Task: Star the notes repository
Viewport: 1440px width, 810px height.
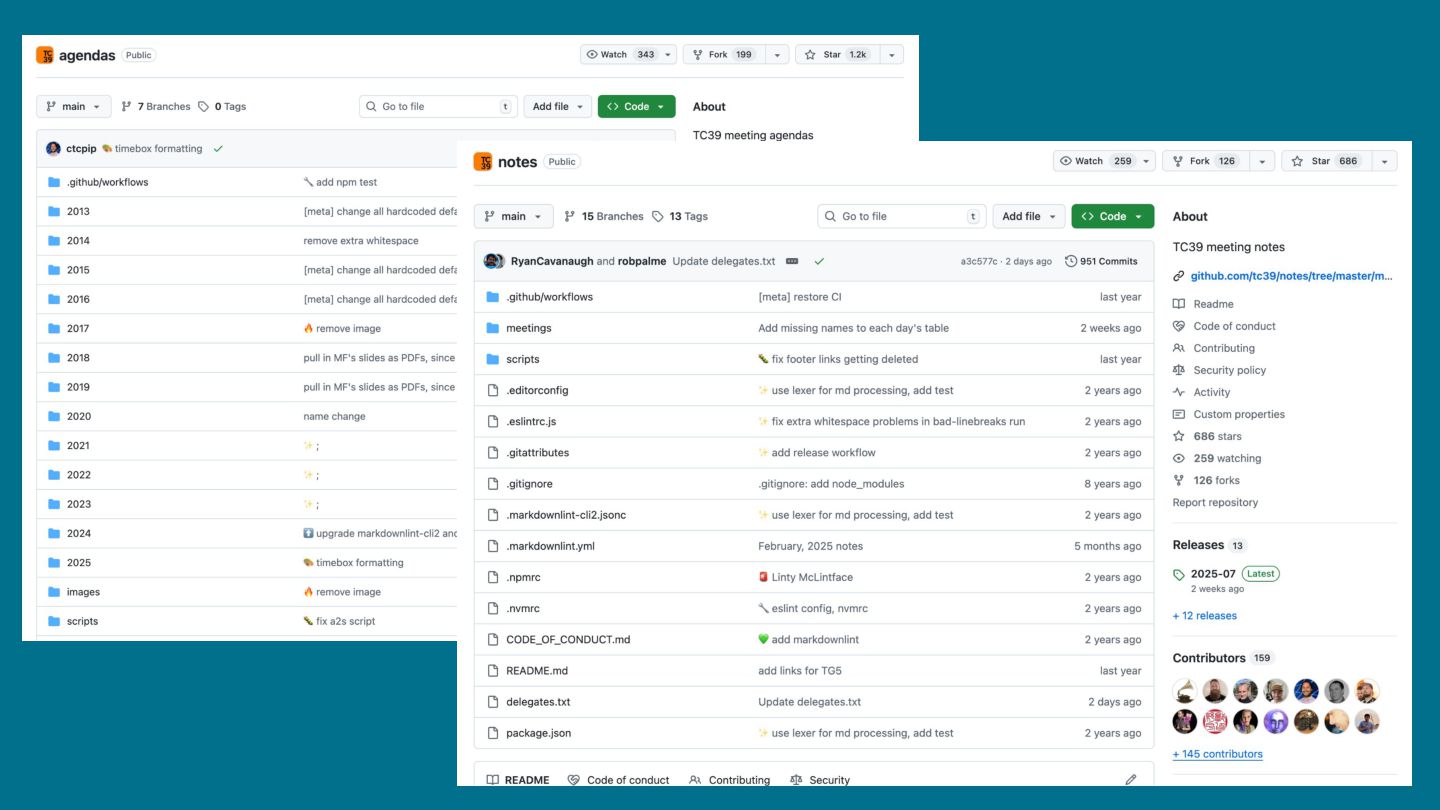Action: tap(1326, 161)
